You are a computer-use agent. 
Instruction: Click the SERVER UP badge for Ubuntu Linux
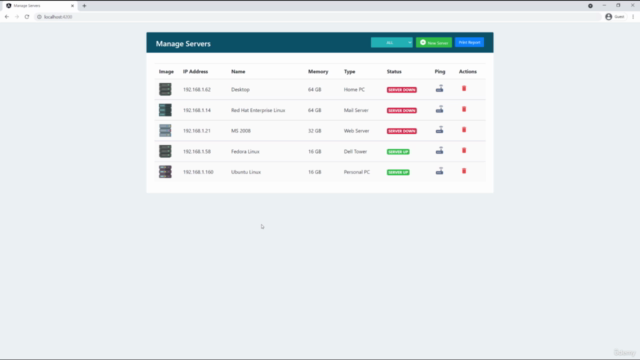click(398, 172)
